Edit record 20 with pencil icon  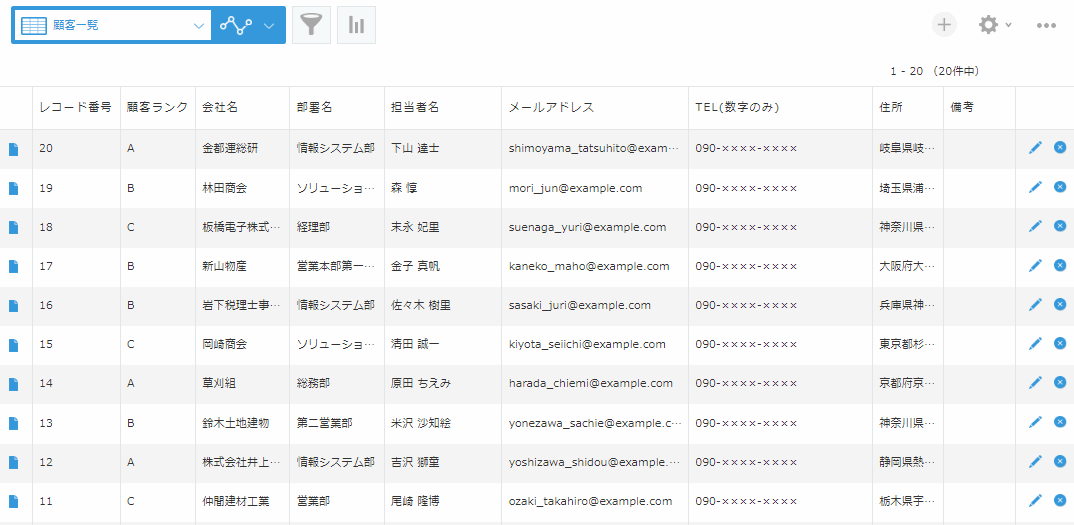coord(1035,148)
